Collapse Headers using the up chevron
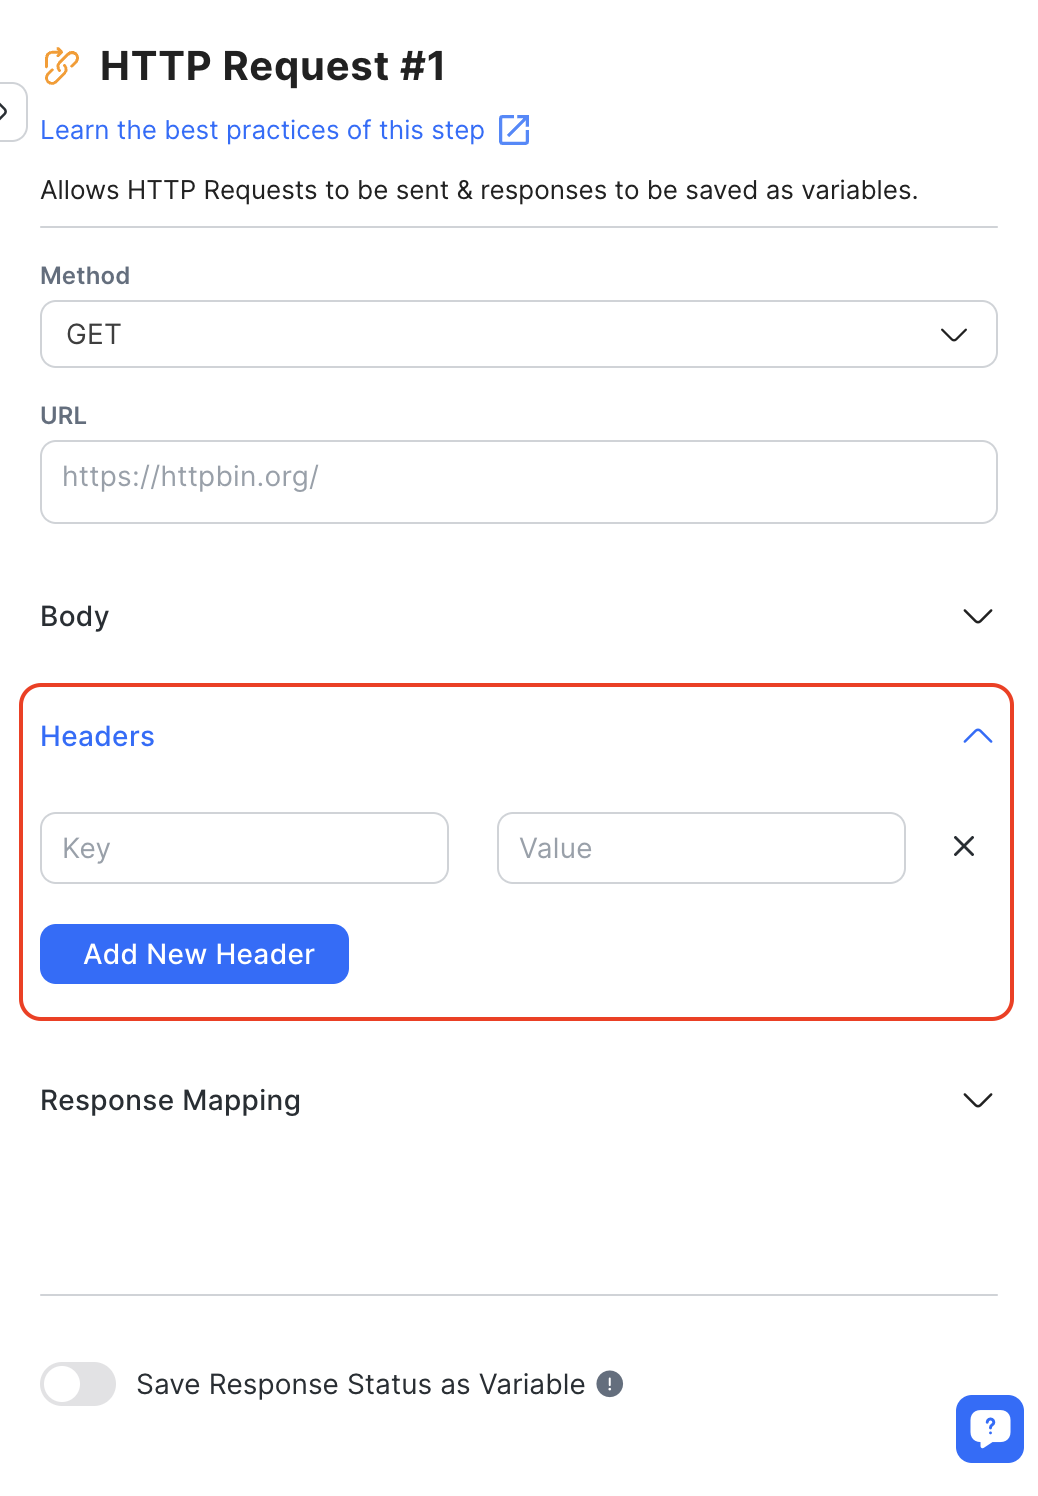The image size is (1038, 1496). 977,737
